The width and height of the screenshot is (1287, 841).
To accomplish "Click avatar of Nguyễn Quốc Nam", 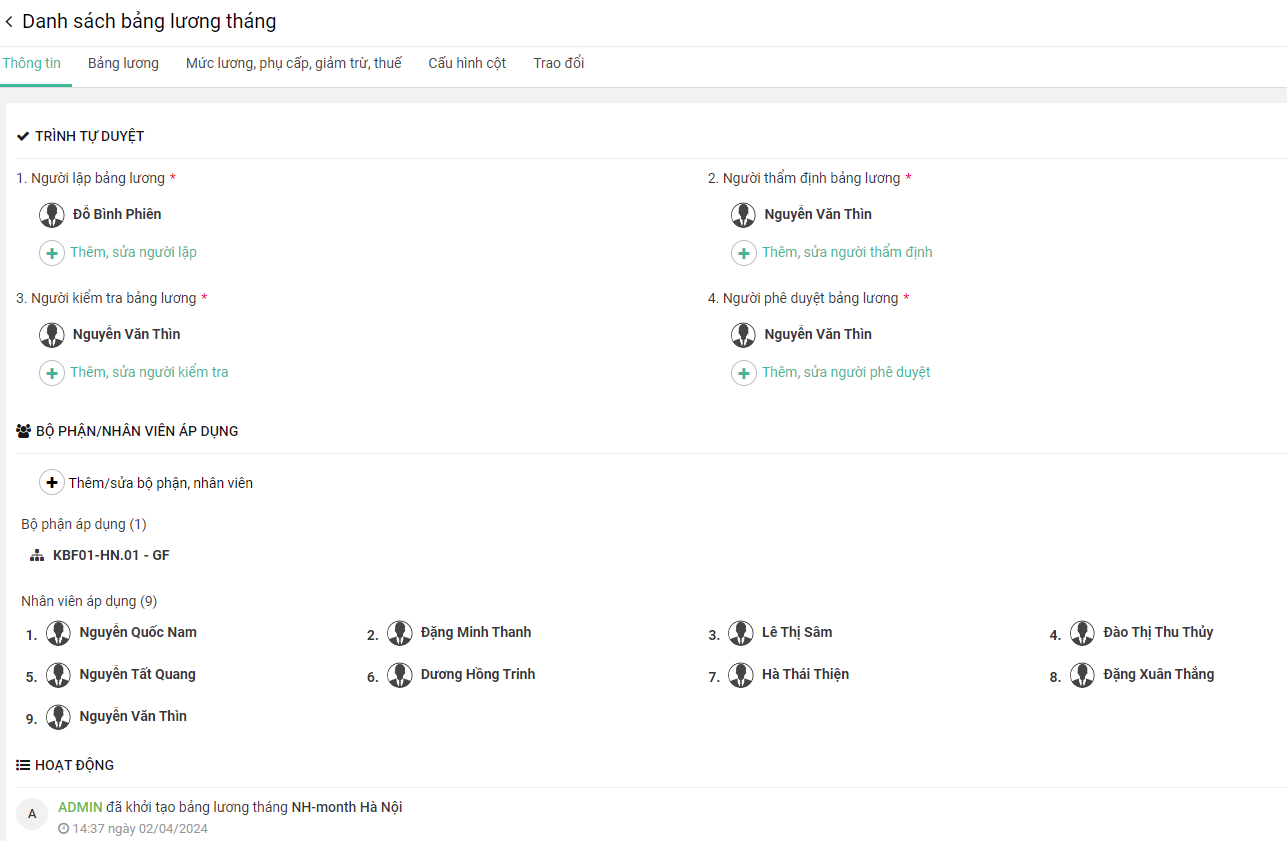I will [59, 633].
